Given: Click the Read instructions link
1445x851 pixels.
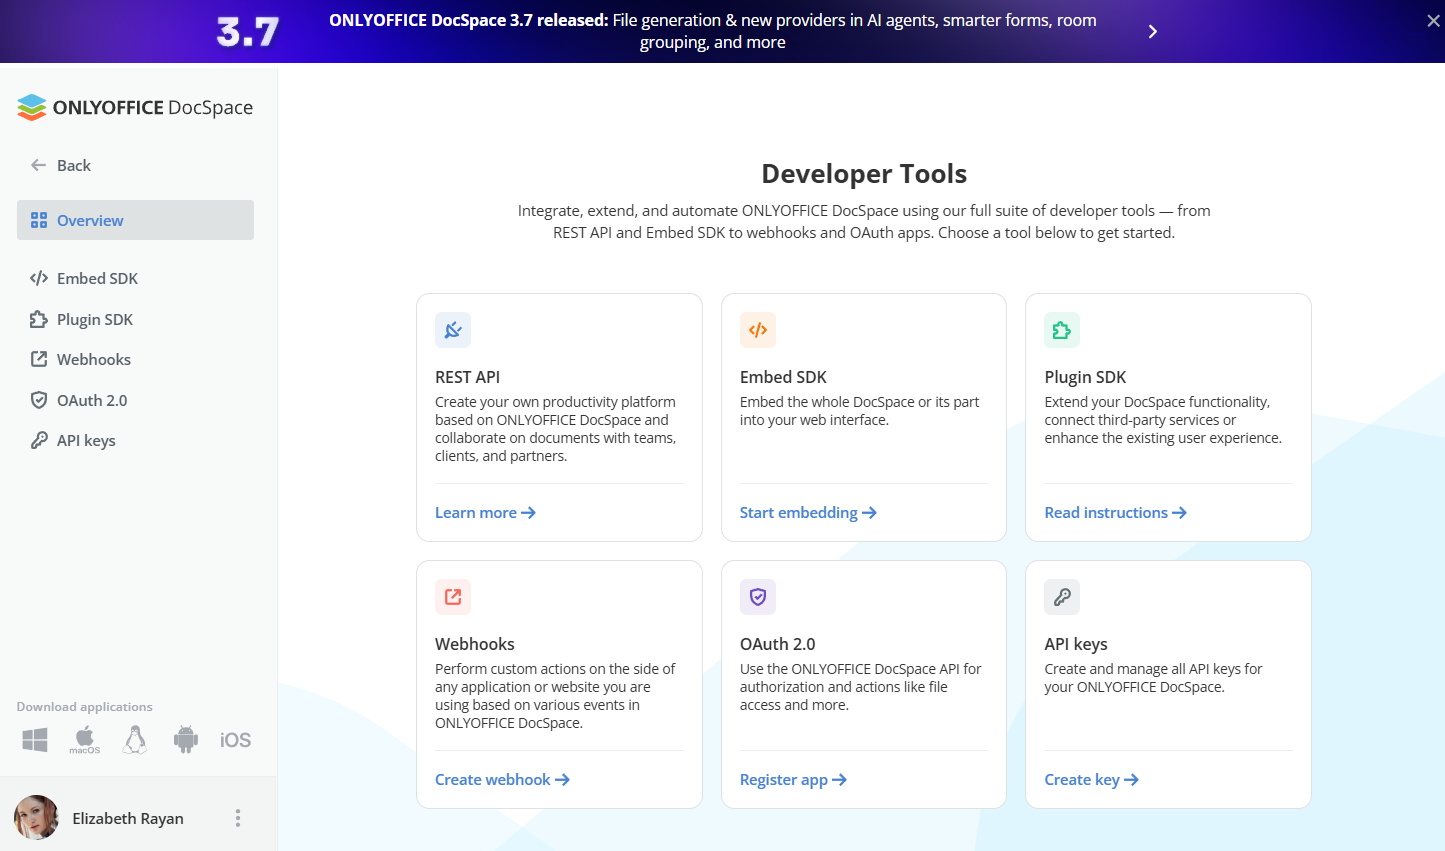Looking at the screenshot, I should click(x=1116, y=513).
